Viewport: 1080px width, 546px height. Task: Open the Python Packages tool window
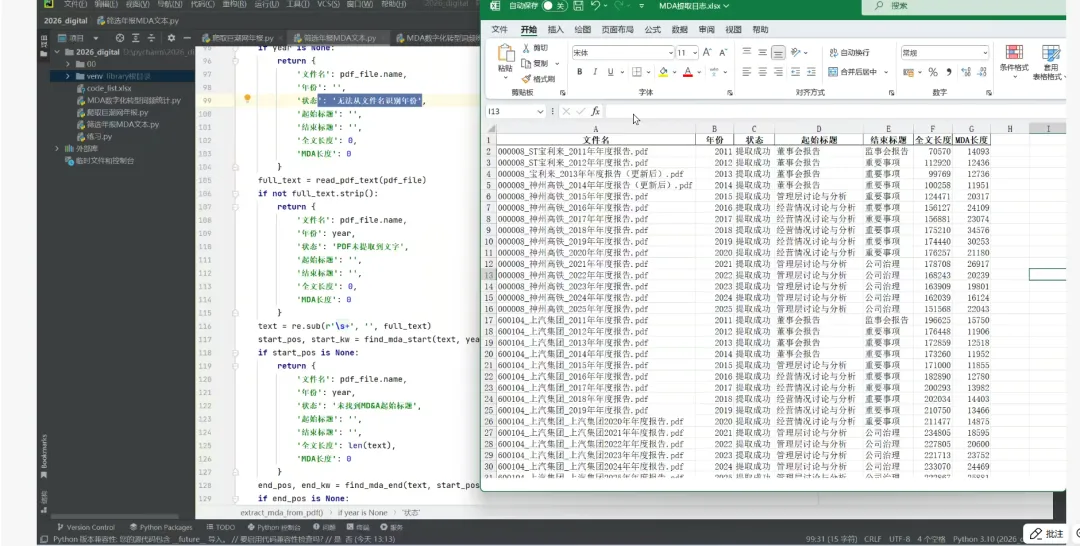[x=161, y=527]
